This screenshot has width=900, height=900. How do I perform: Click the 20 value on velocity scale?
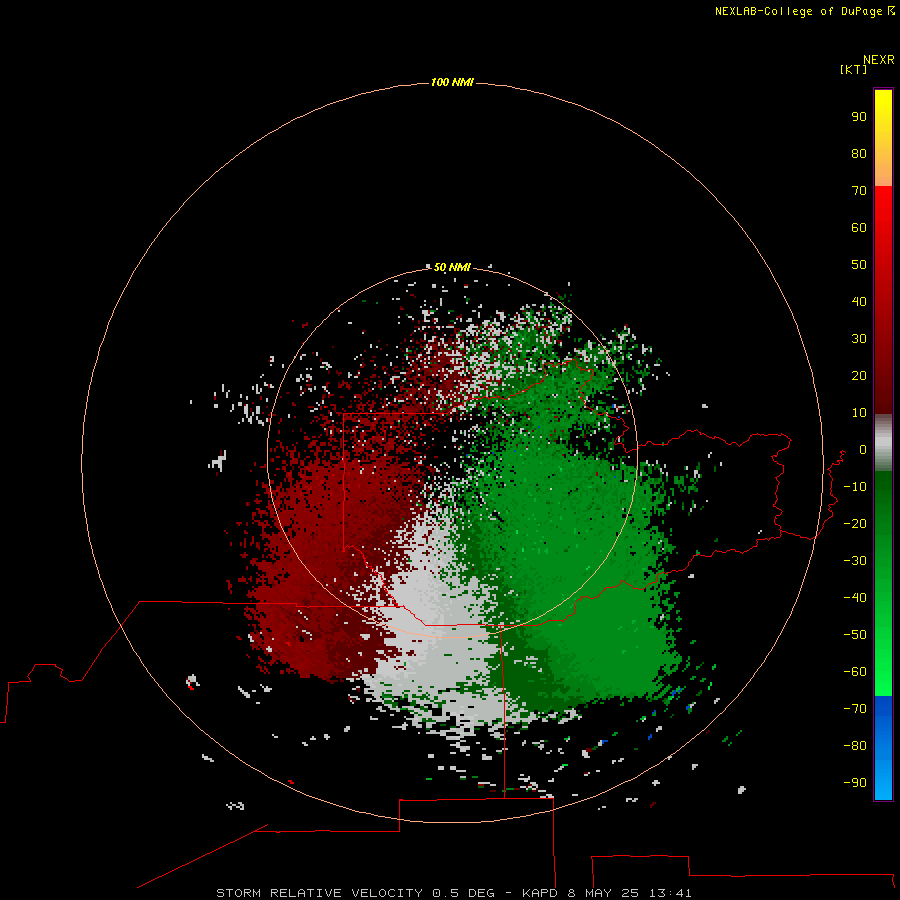click(859, 375)
